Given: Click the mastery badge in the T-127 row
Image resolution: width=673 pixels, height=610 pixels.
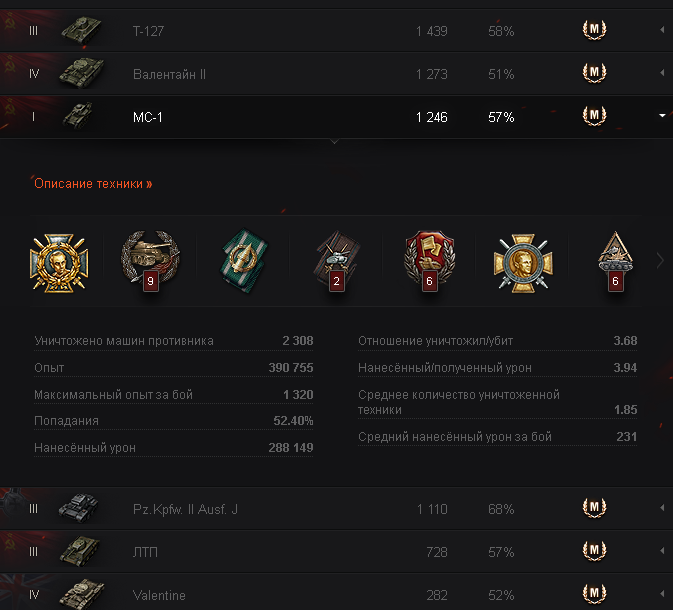Looking at the screenshot, I should [x=594, y=30].
